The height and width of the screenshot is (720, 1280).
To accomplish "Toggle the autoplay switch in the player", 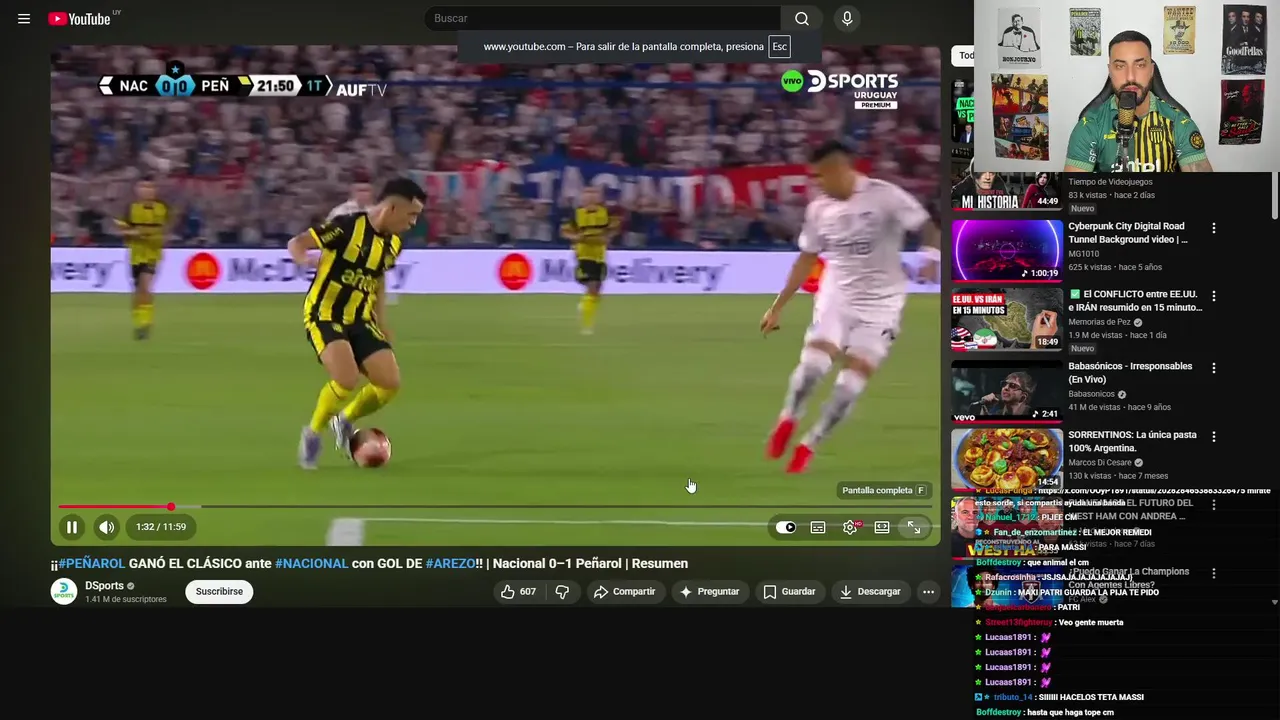I will pyautogui.click(x=786, y=527).
